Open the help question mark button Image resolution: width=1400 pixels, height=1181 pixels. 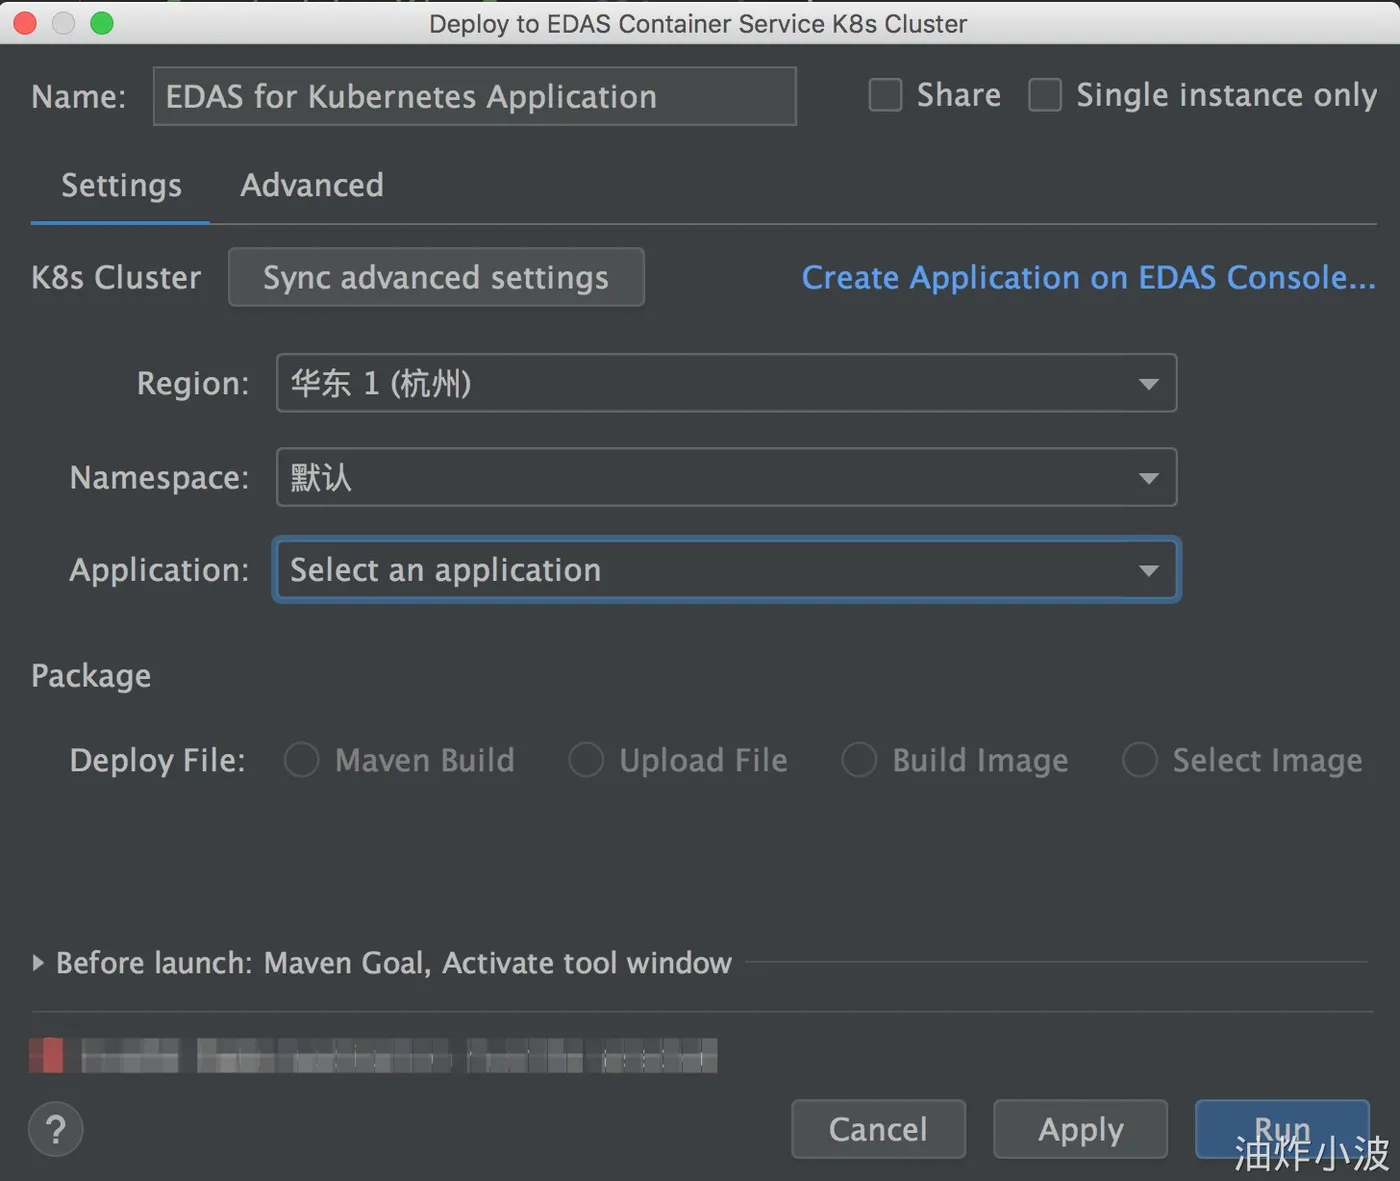pyautogui.click(x=56, y=1130)
